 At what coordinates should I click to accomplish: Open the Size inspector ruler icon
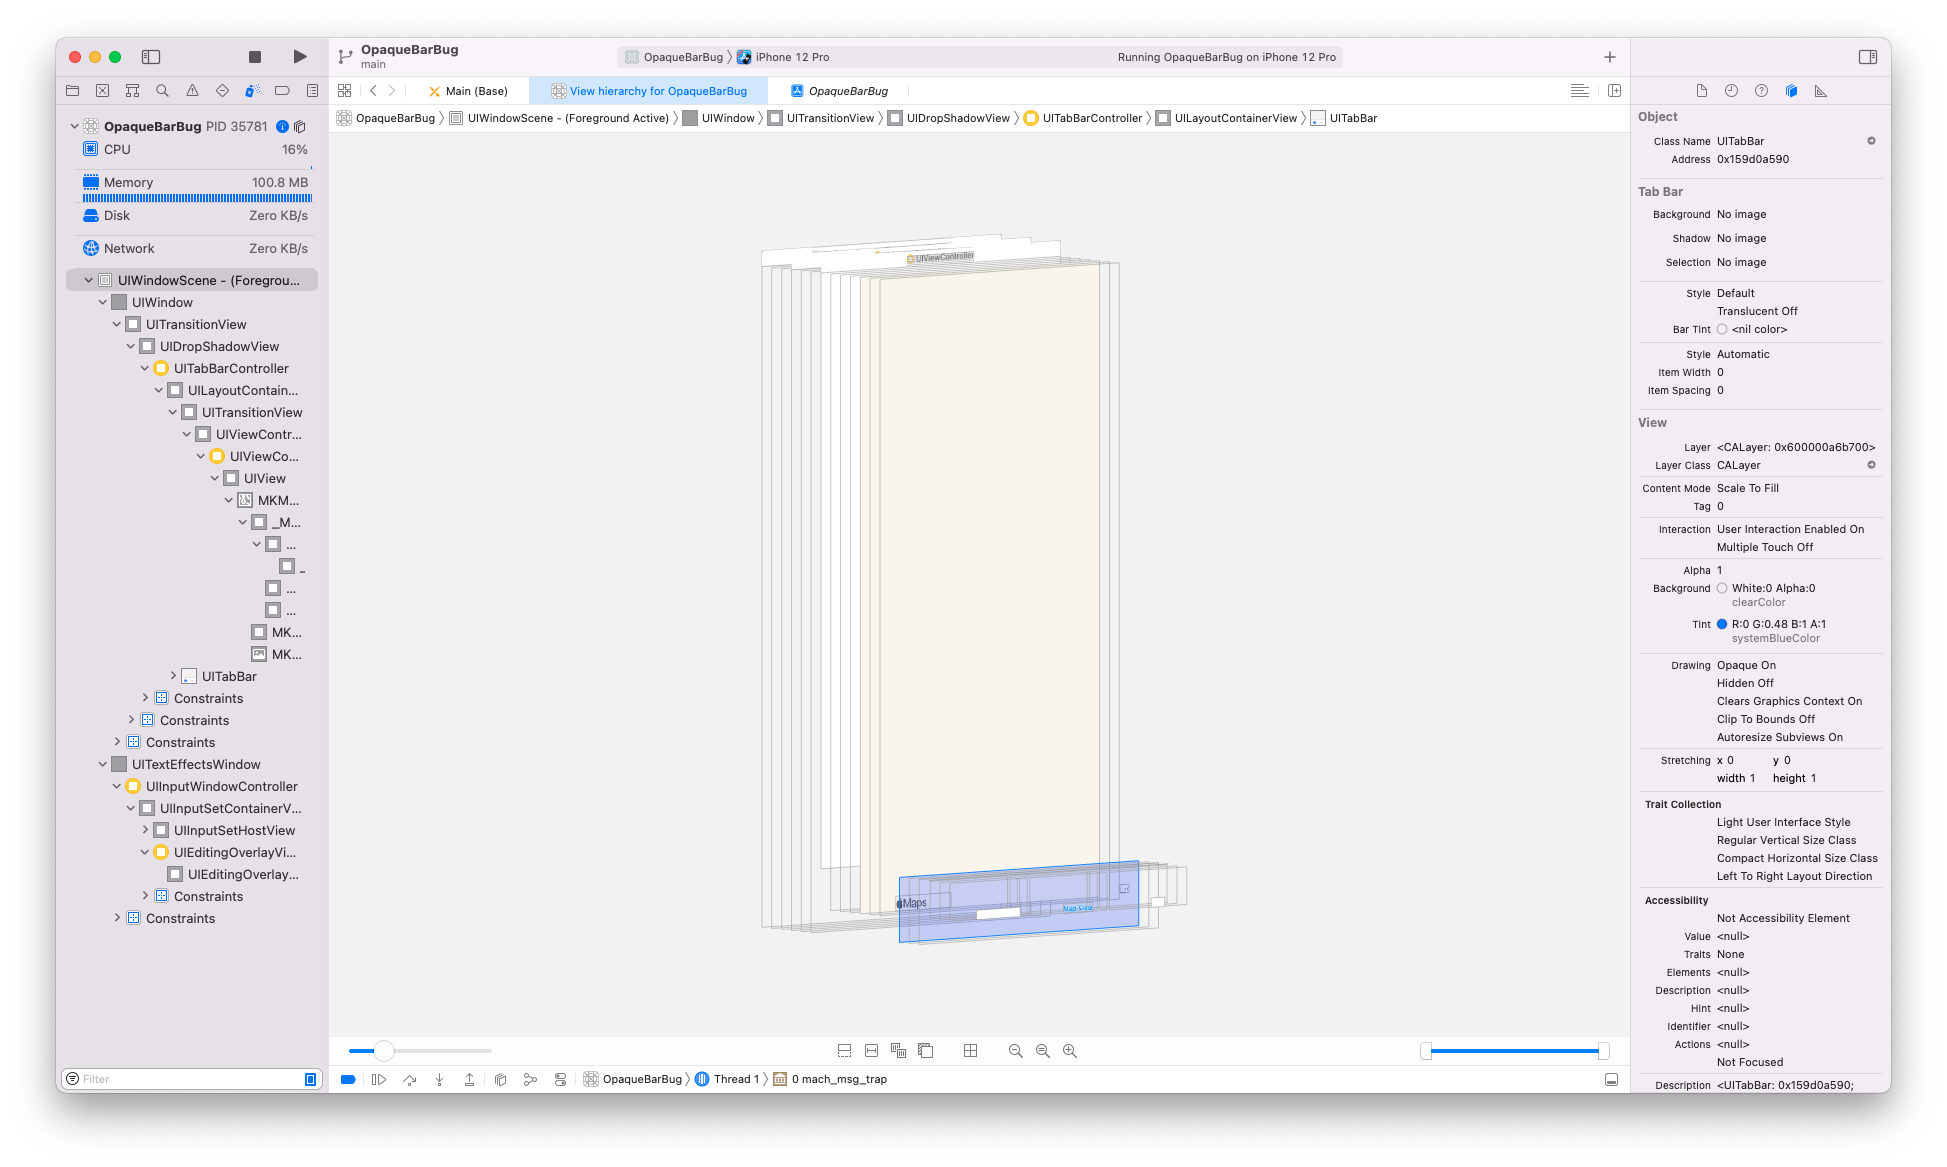pyautogui.click(x=1821, y=91)
